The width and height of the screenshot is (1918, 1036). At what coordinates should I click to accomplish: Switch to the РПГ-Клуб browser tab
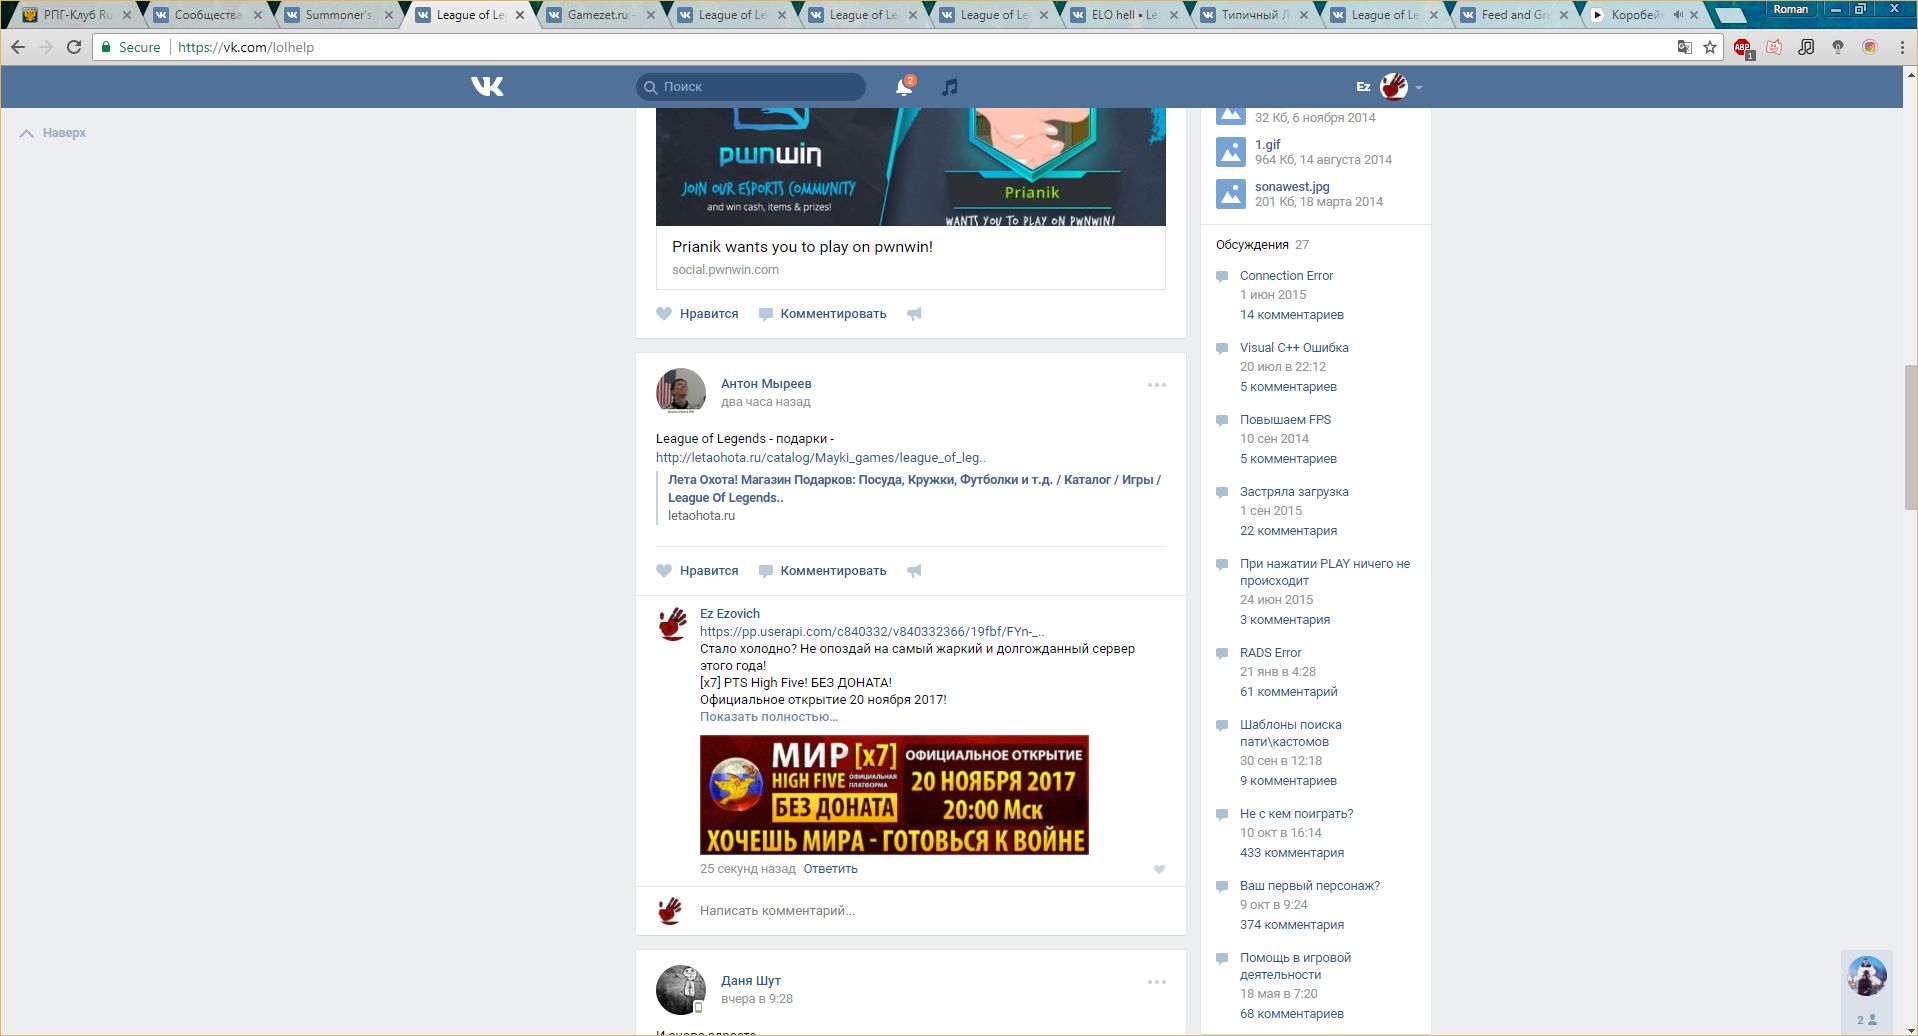pos(76,15)
